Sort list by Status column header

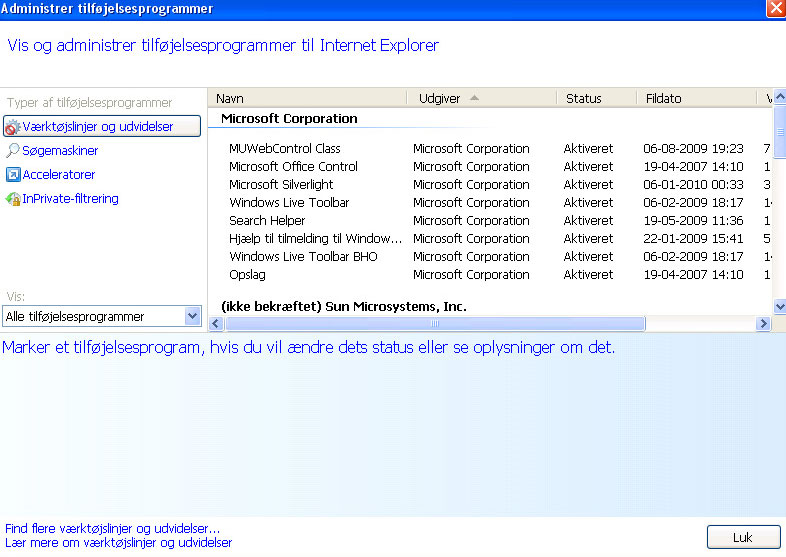(597, 98)
